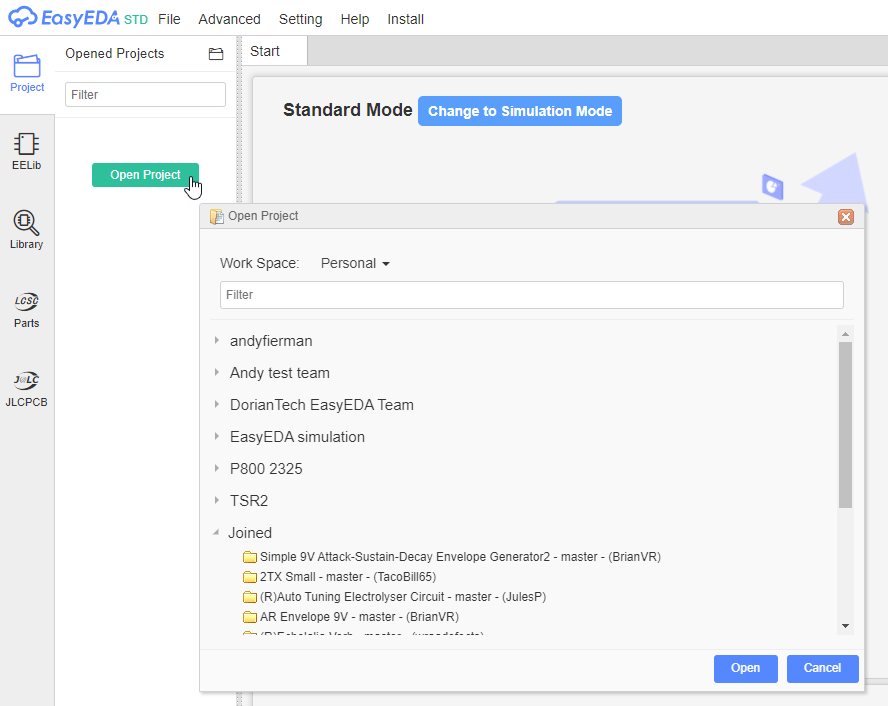The width and height of the screenshot is (888, 706).
Task: Open the LCSC Parts panel
Action: [27, 309]
